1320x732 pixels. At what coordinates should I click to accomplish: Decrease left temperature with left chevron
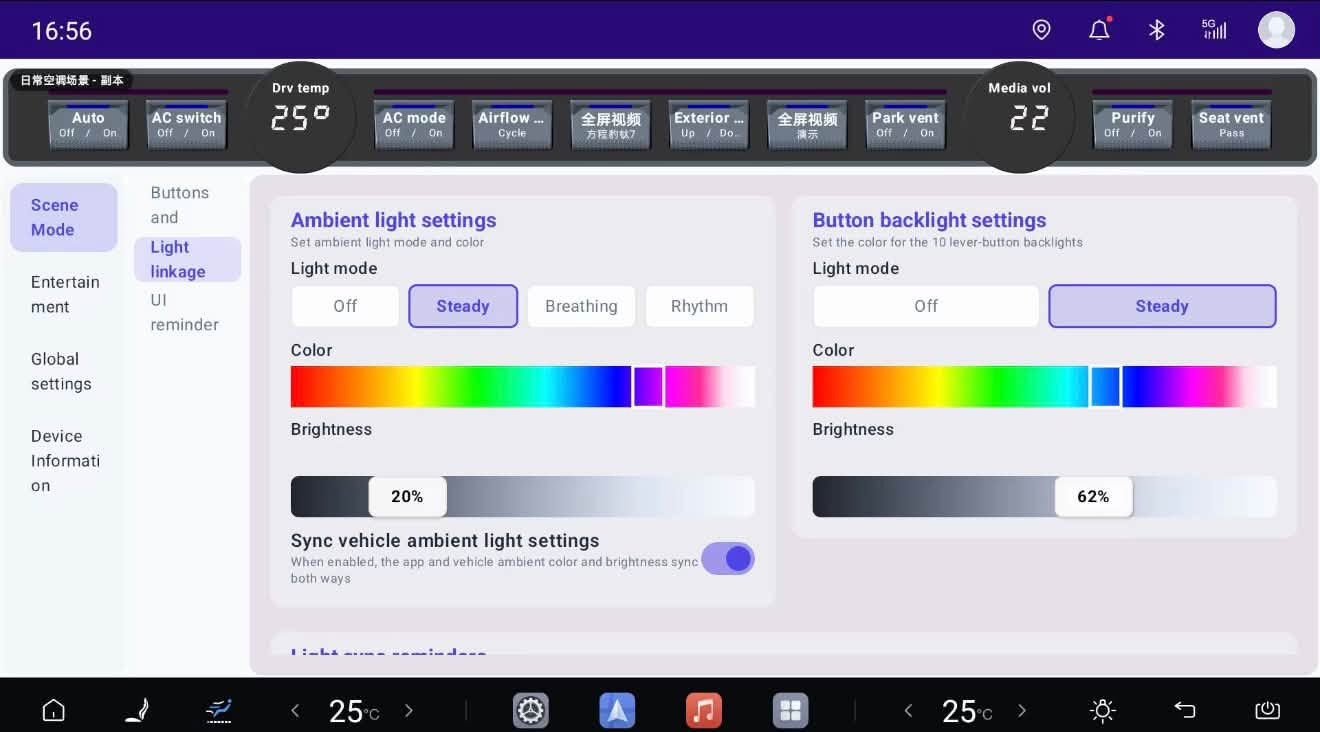click(295, 711)
